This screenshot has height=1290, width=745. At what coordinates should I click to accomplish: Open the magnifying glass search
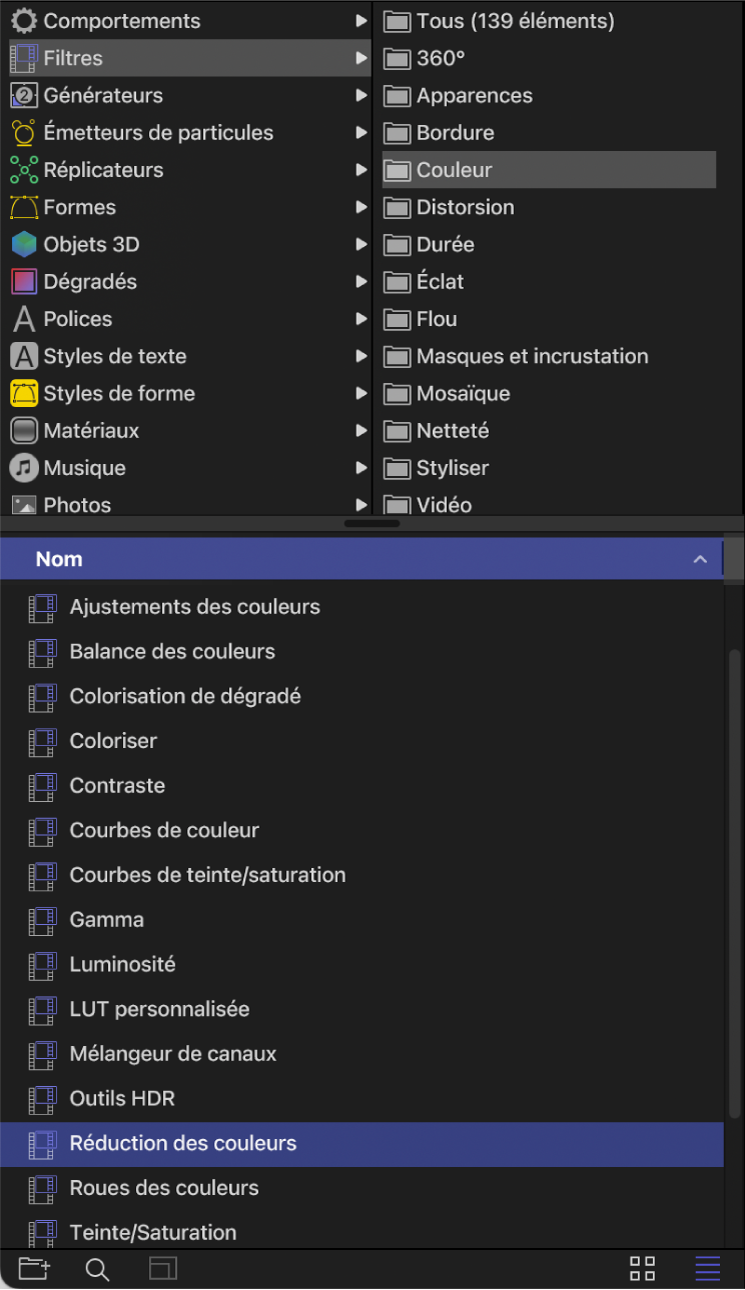(x=97, y=1268)
